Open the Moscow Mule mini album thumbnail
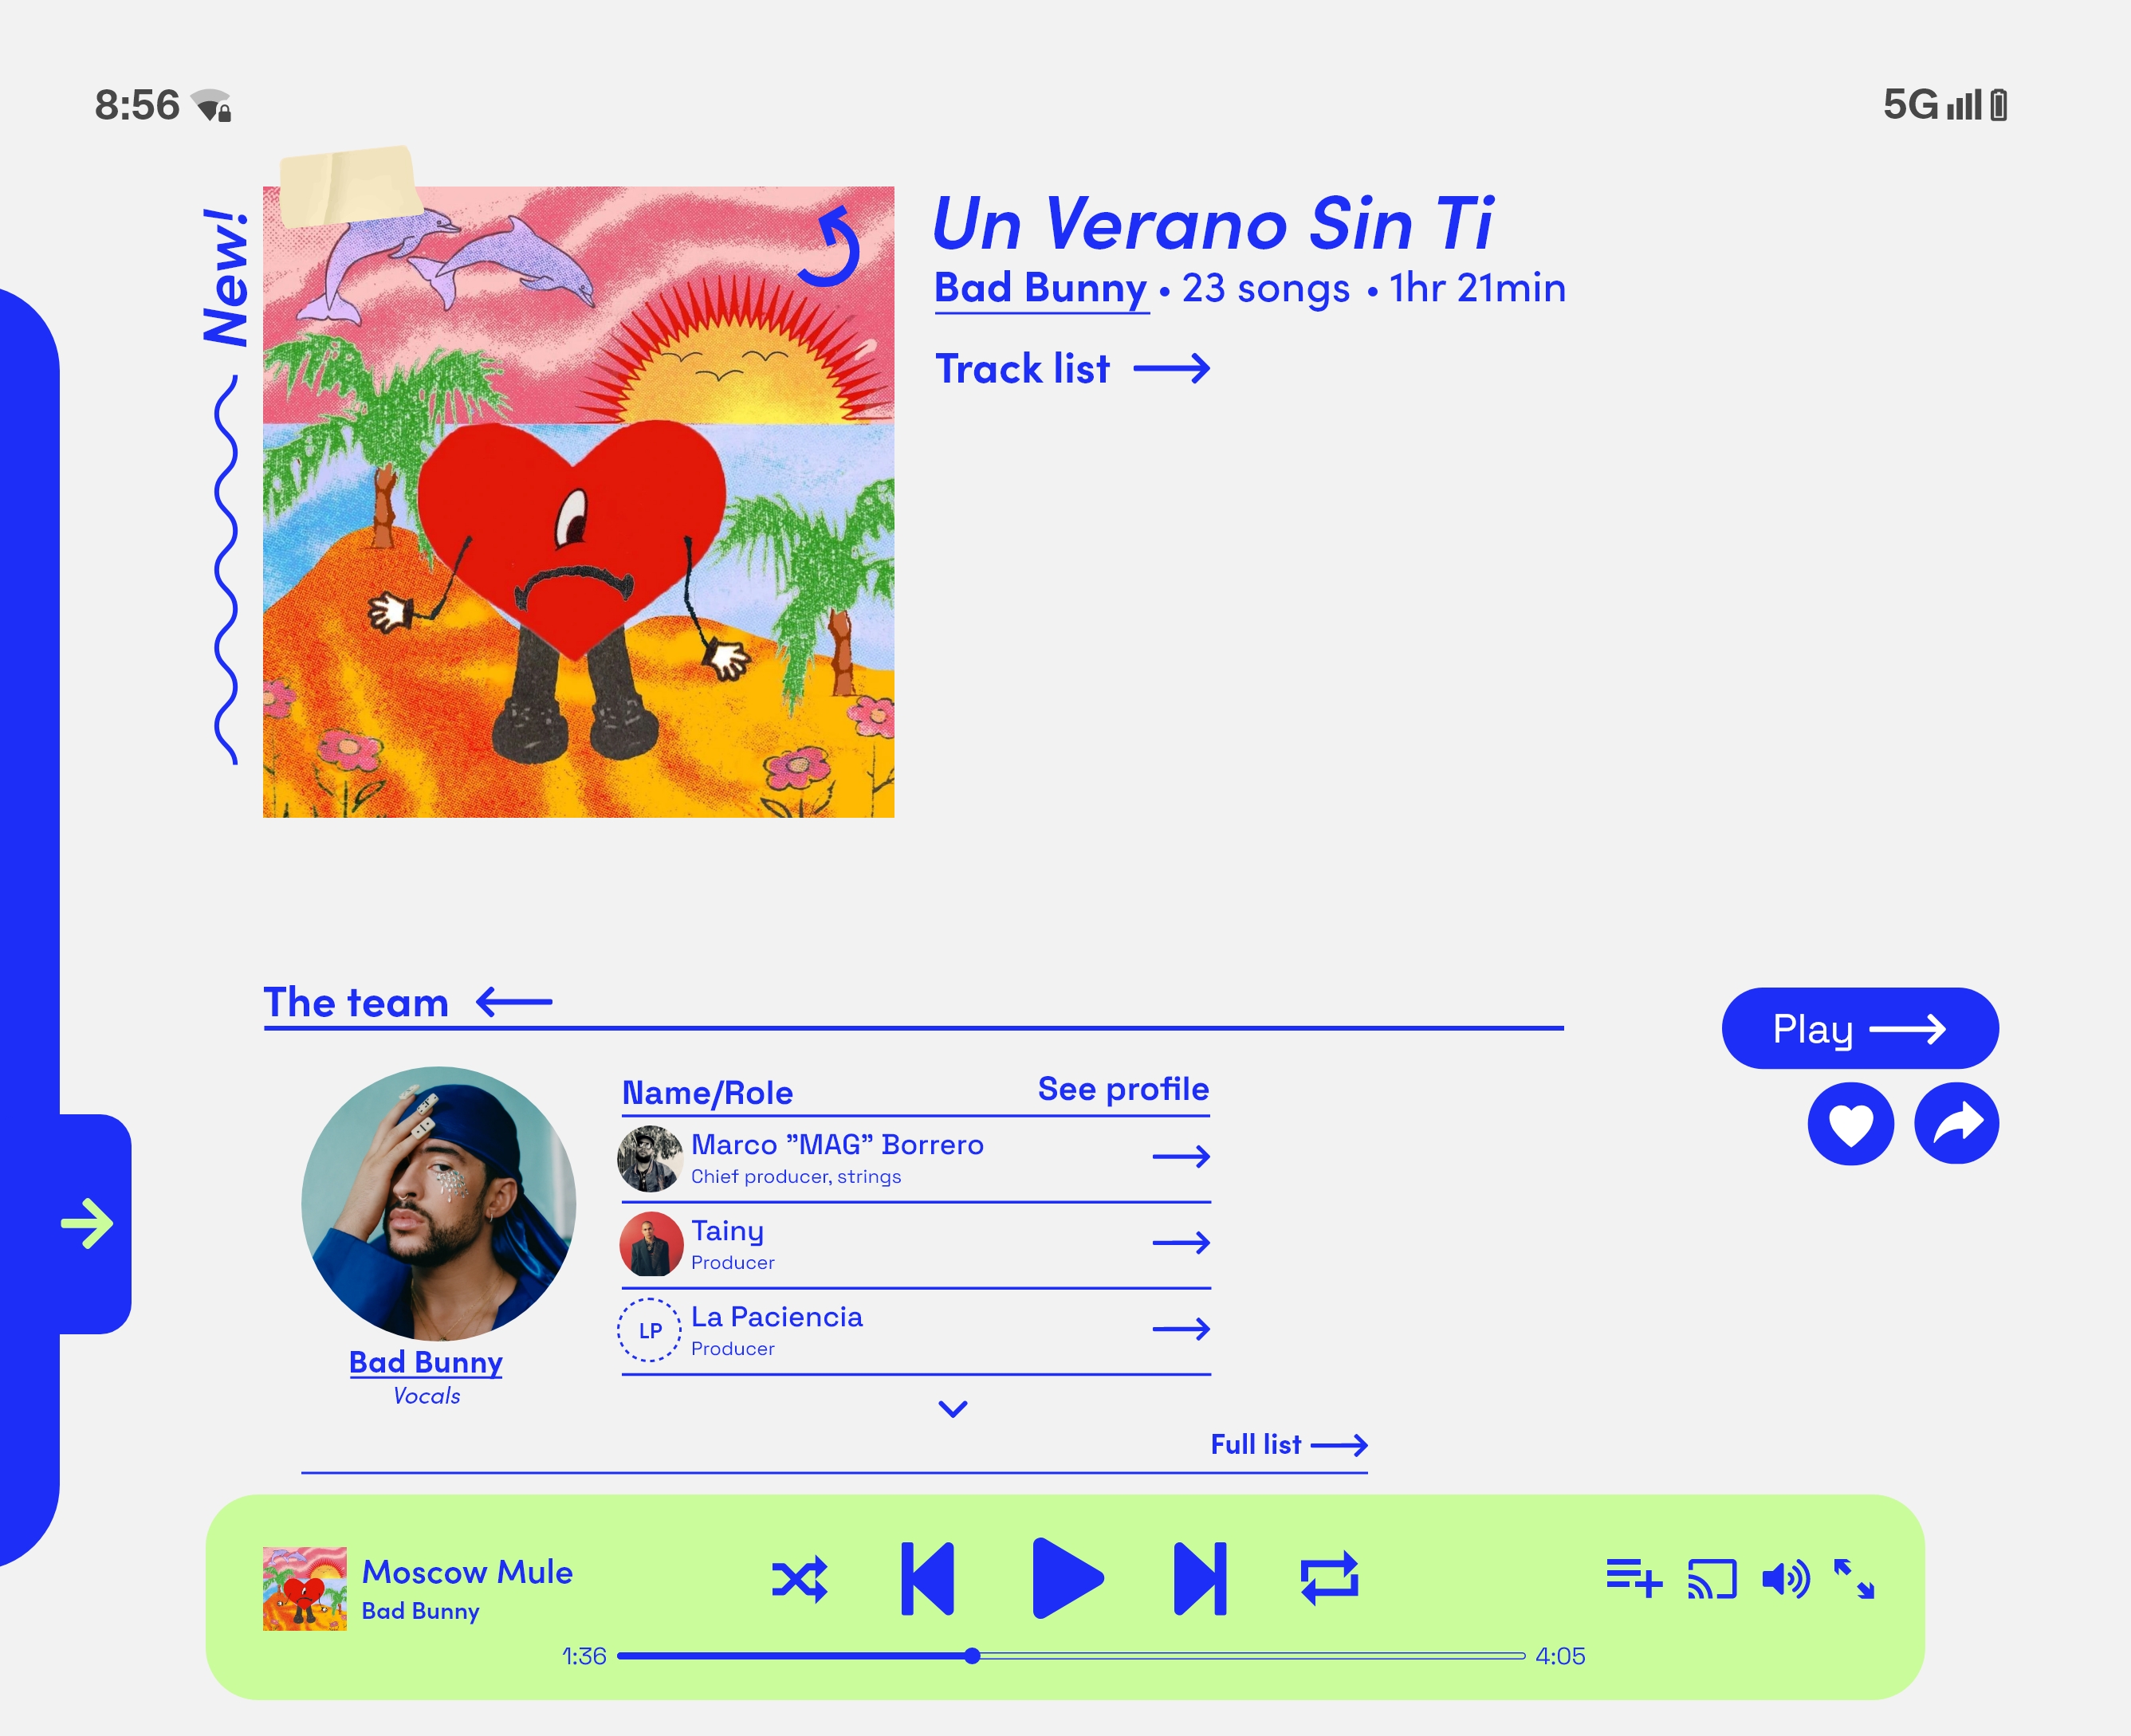 (x=304, y=1589)
